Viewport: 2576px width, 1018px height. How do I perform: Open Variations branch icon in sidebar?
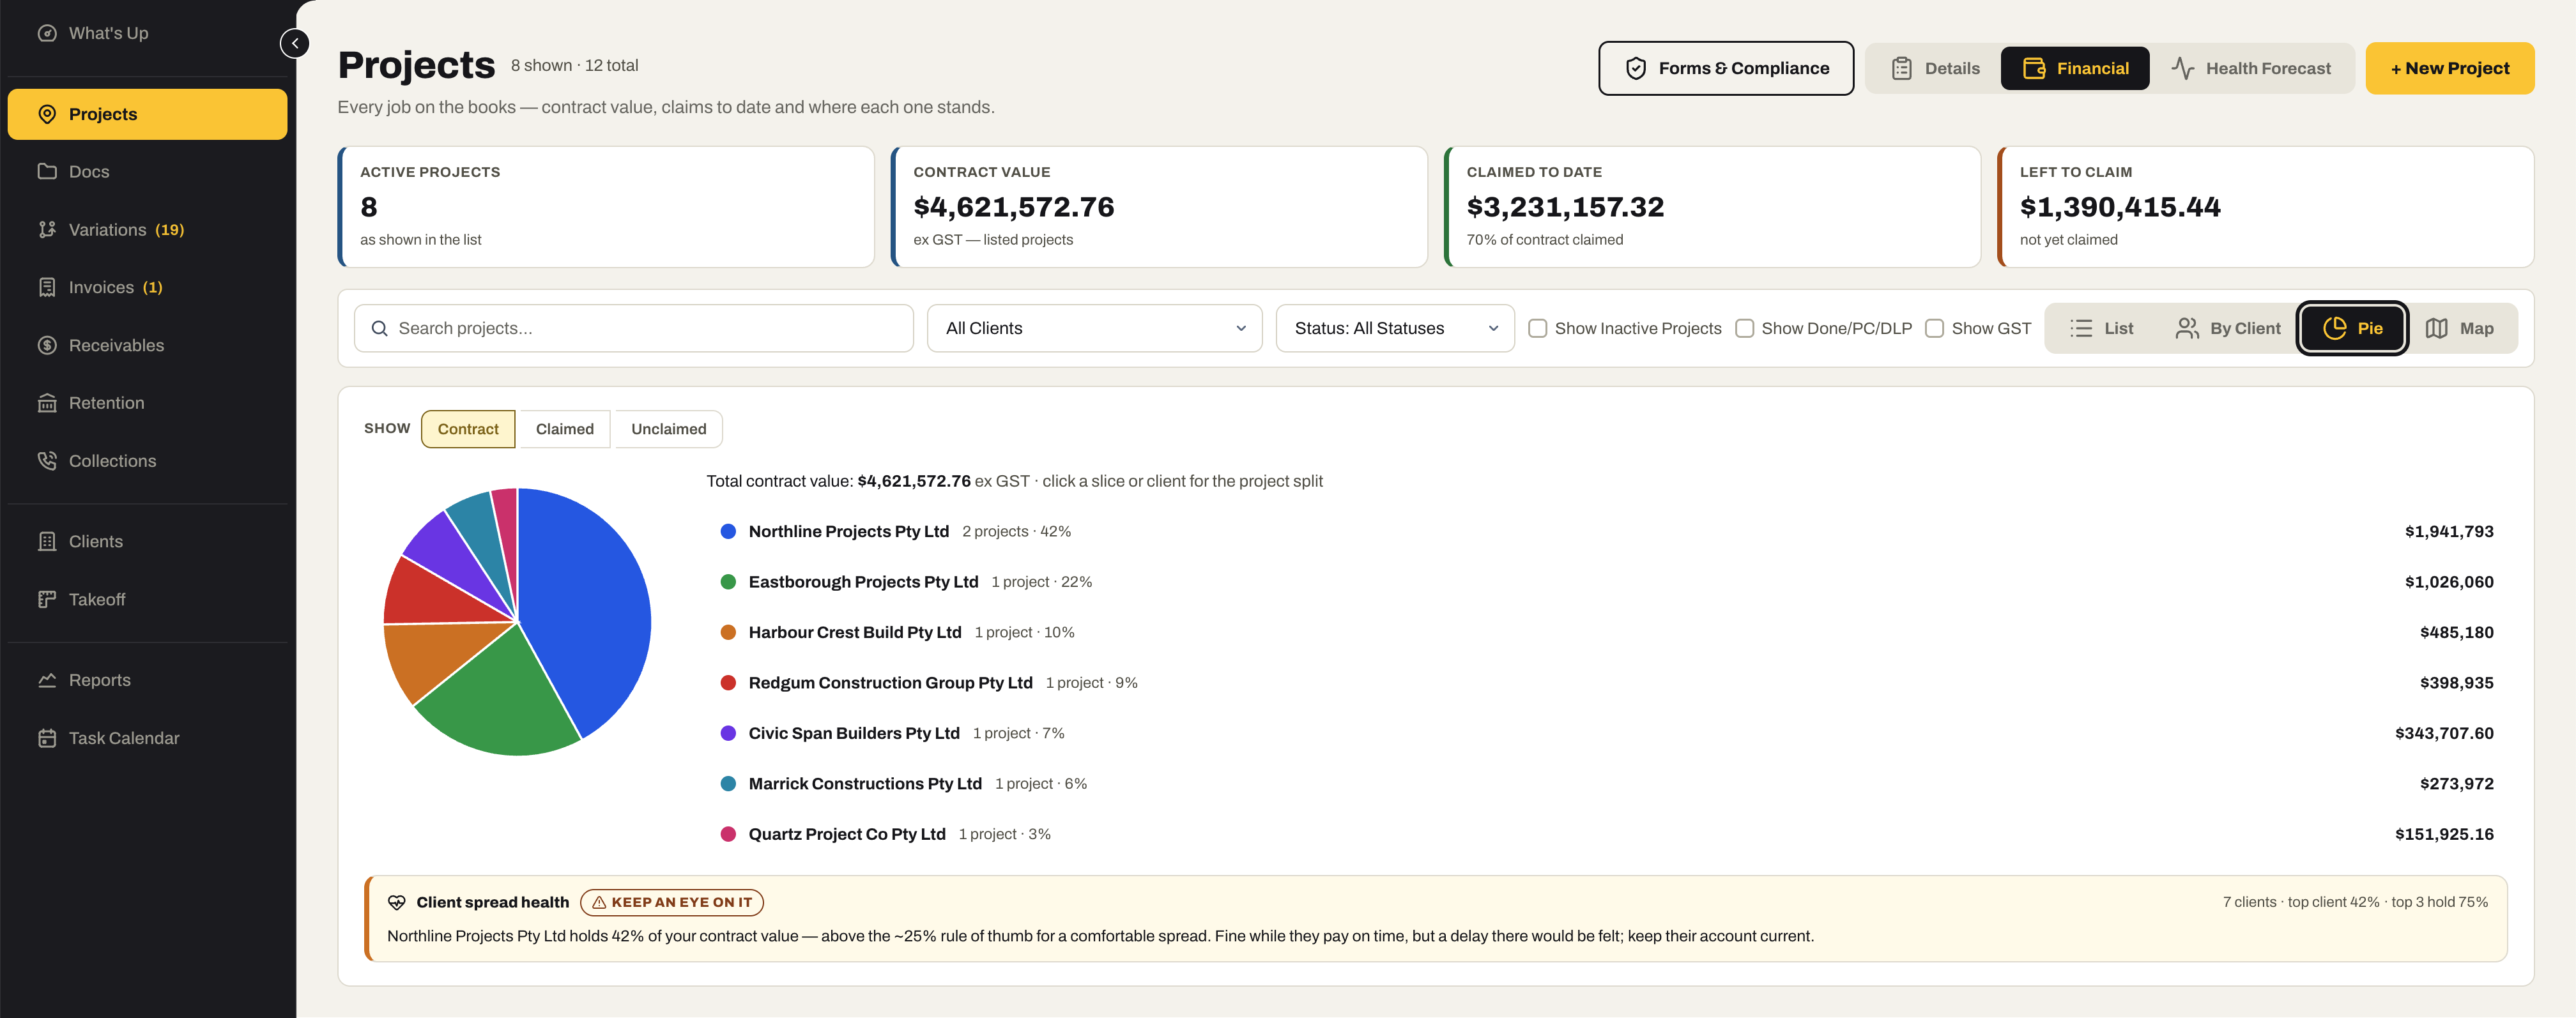pos(47,229)
